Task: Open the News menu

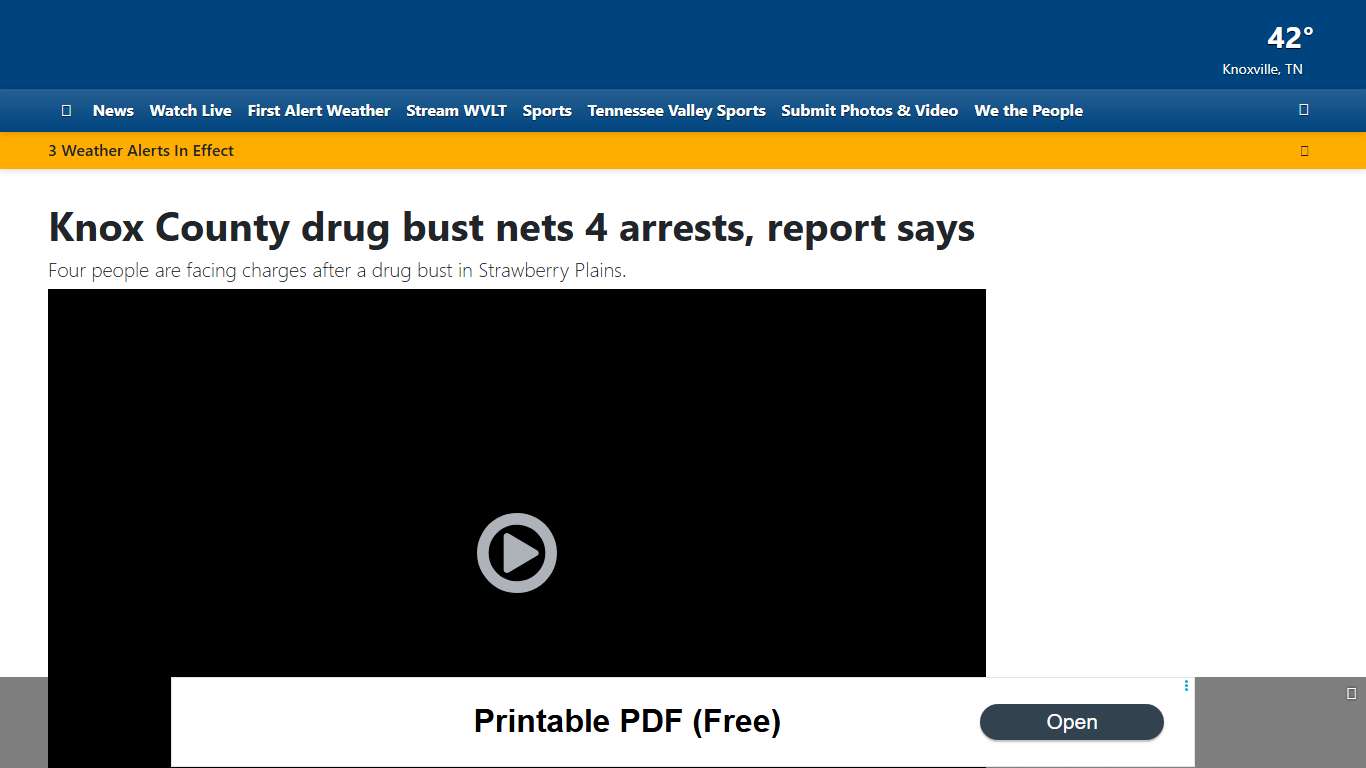Action: click(x=112, y=111)
